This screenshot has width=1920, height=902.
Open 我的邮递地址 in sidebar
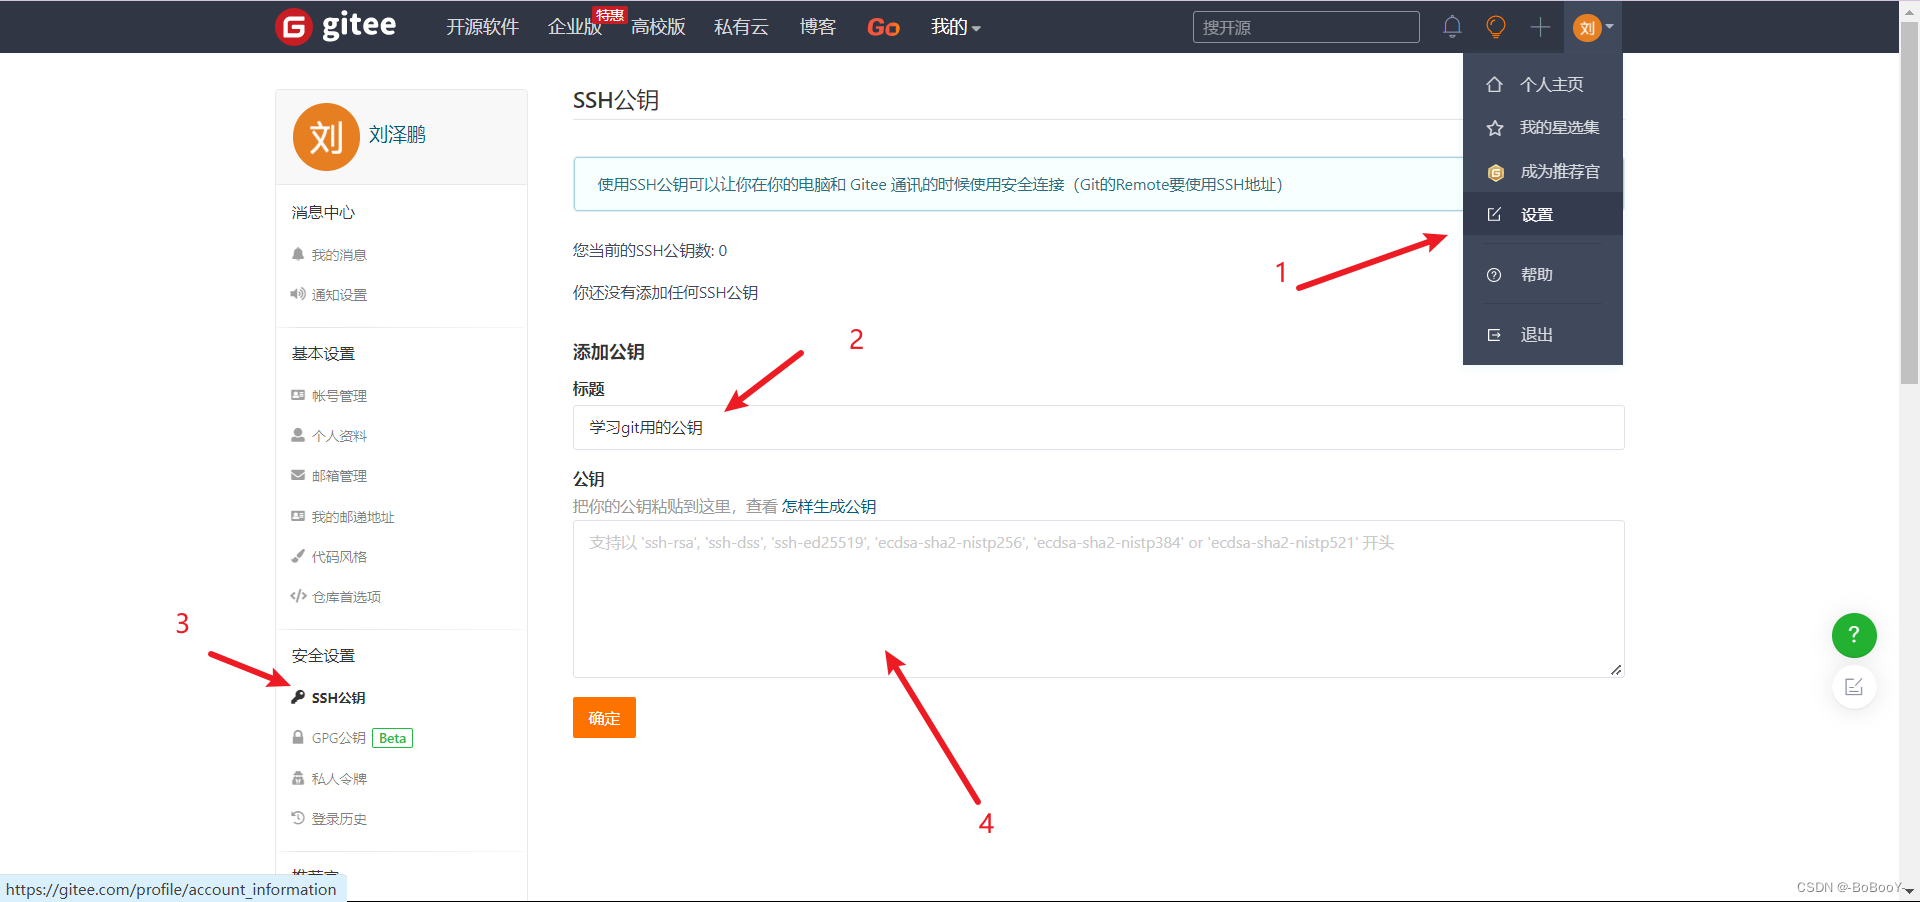pos(353,517)
